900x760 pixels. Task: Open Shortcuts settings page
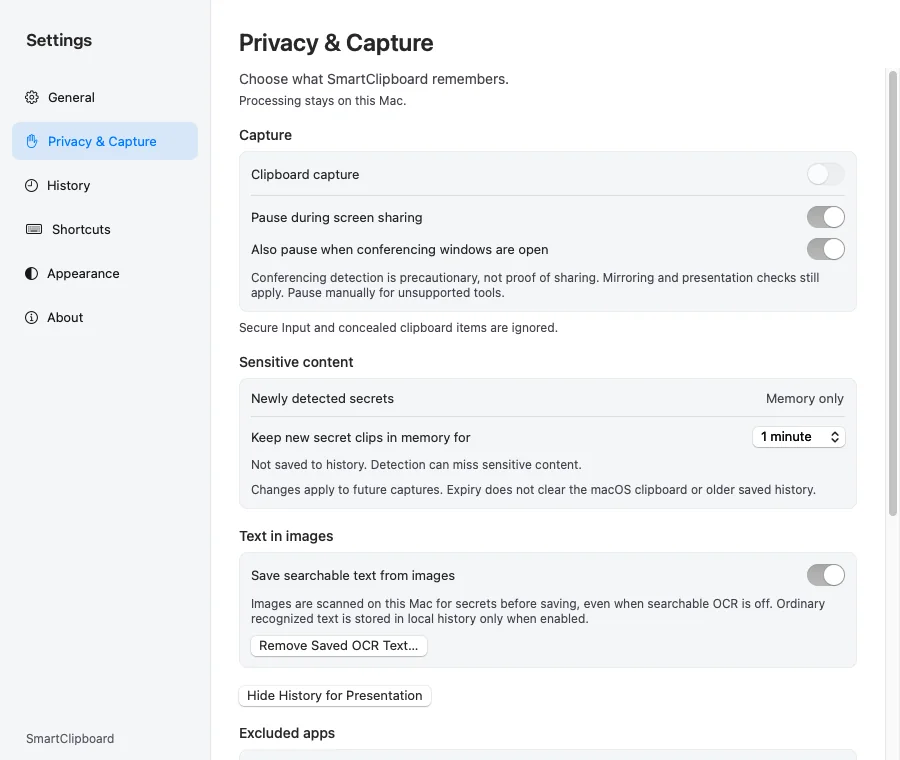click(x=105, y=229)
